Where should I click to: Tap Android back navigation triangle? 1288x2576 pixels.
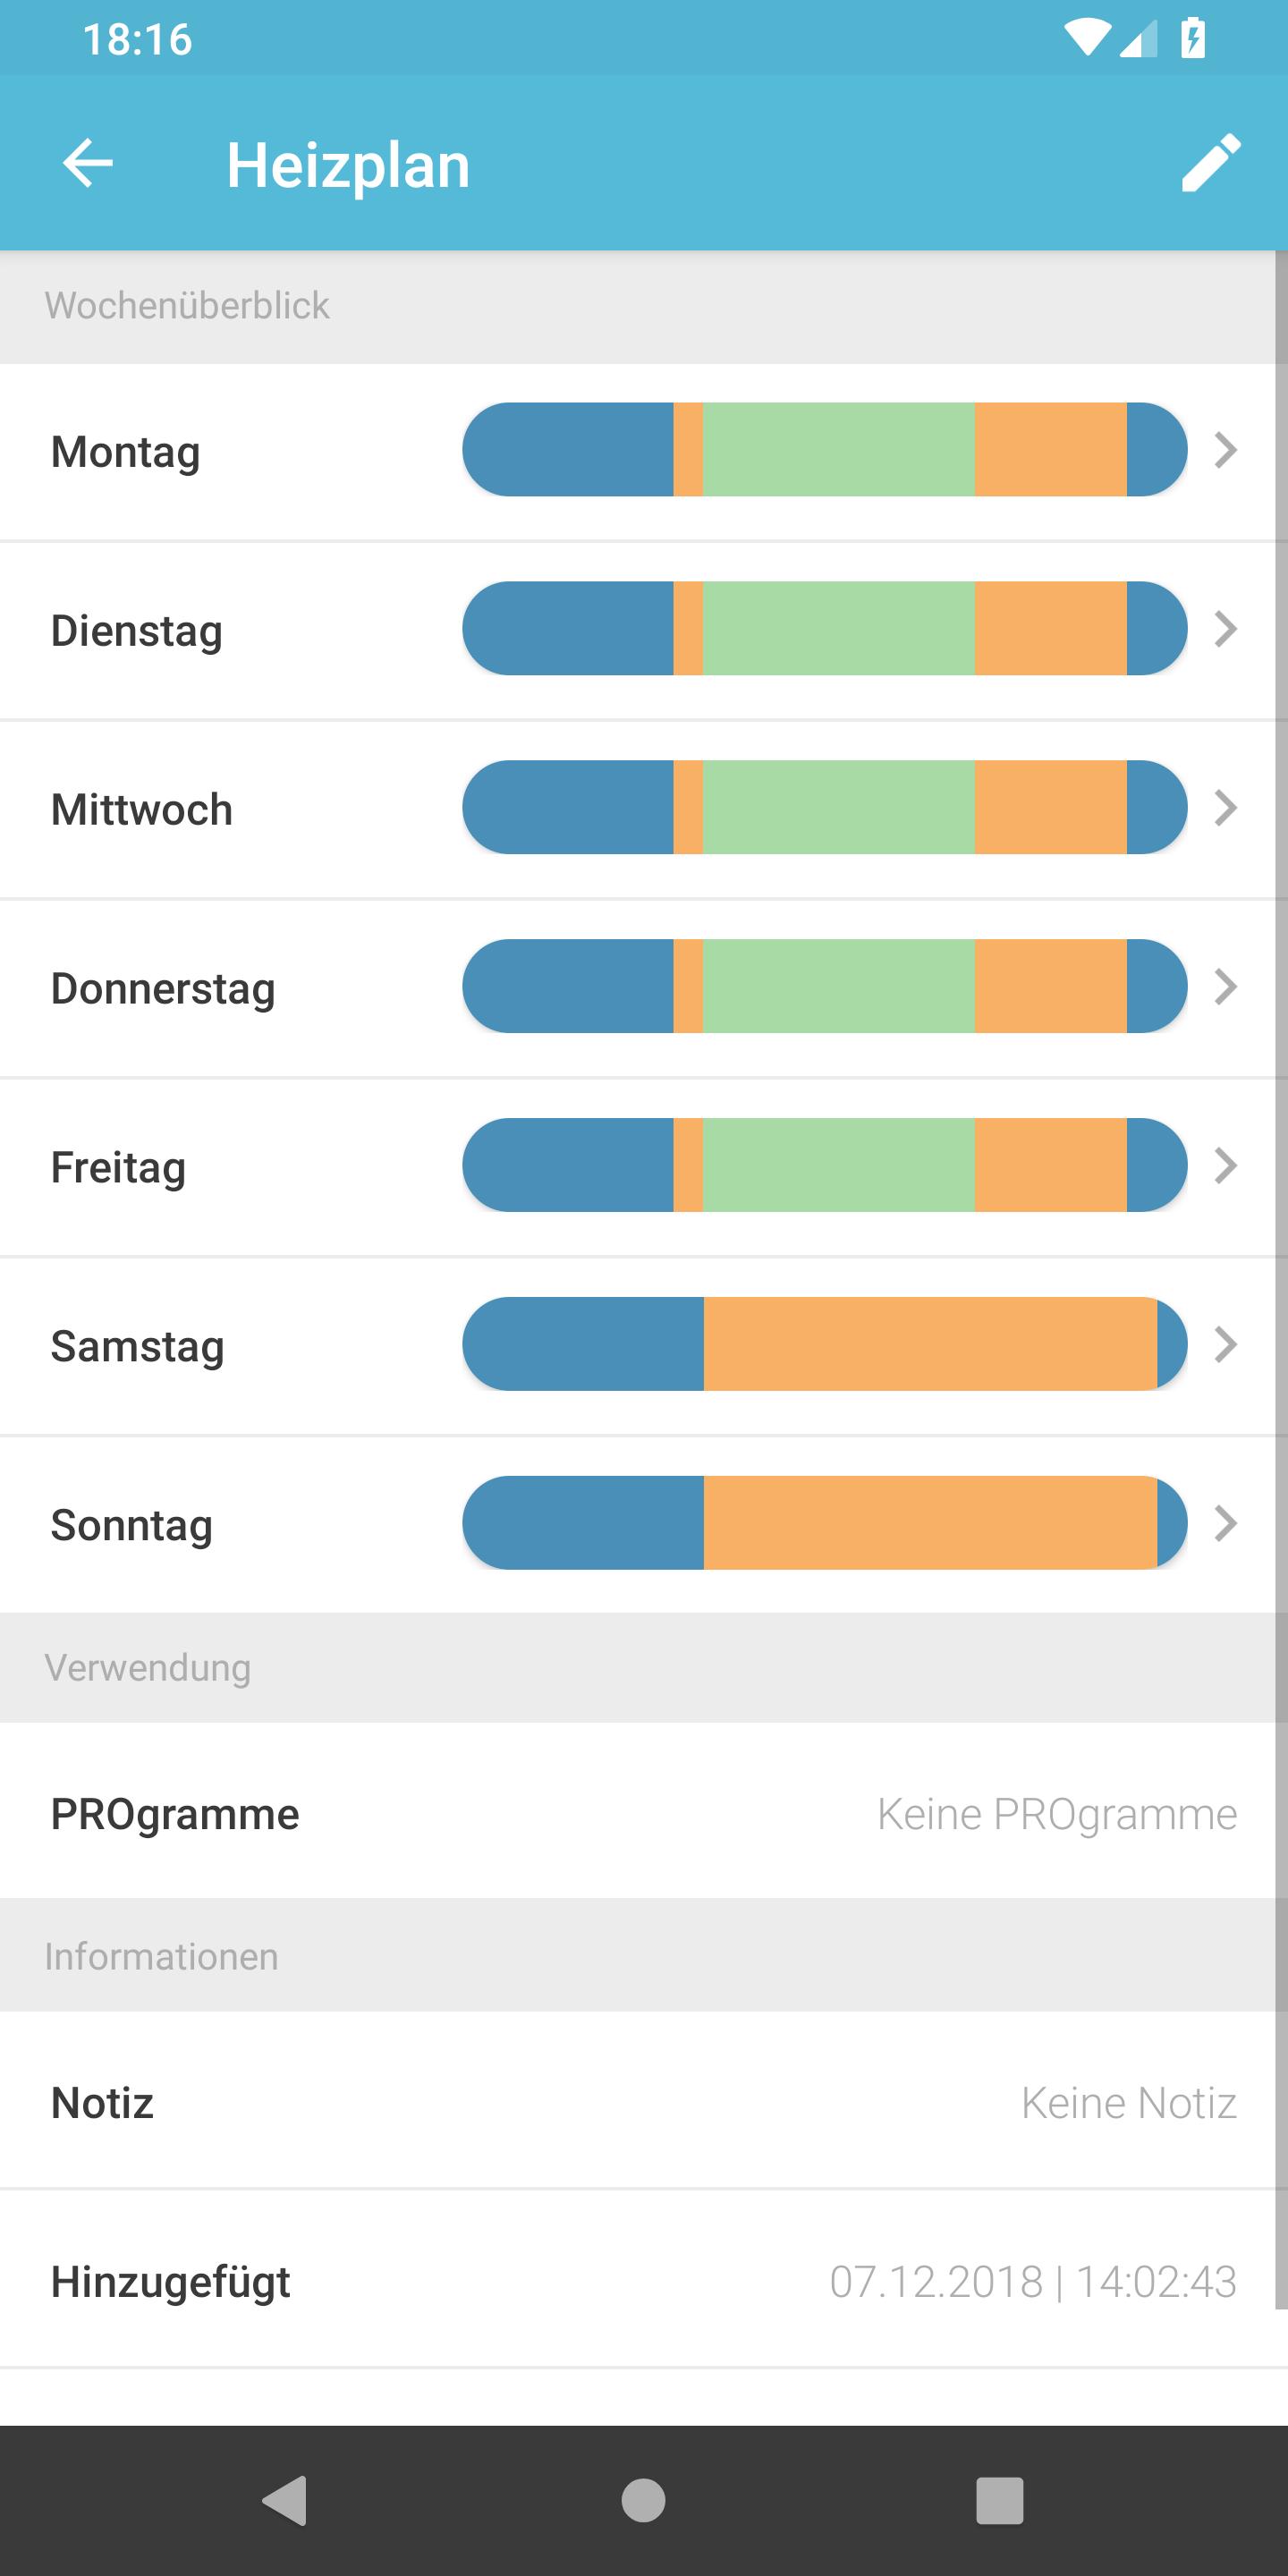pos(284,2500)
